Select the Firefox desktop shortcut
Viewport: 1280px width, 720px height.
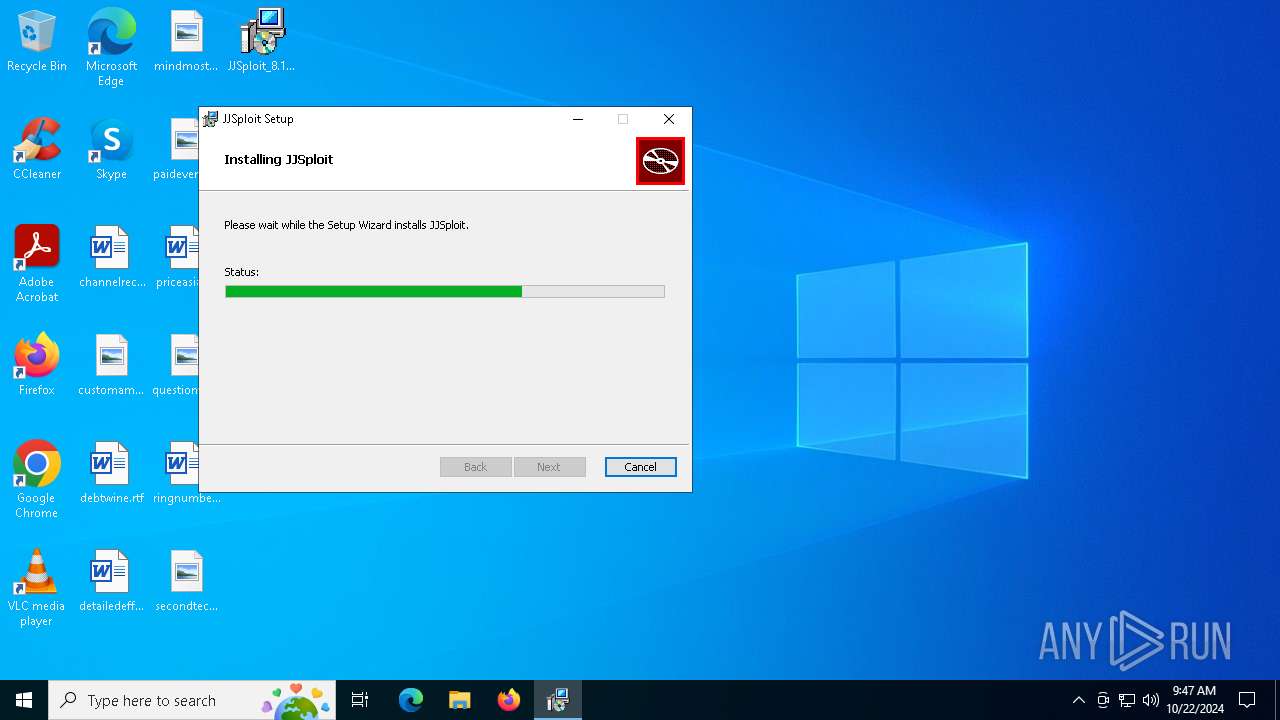coord(37,365)
